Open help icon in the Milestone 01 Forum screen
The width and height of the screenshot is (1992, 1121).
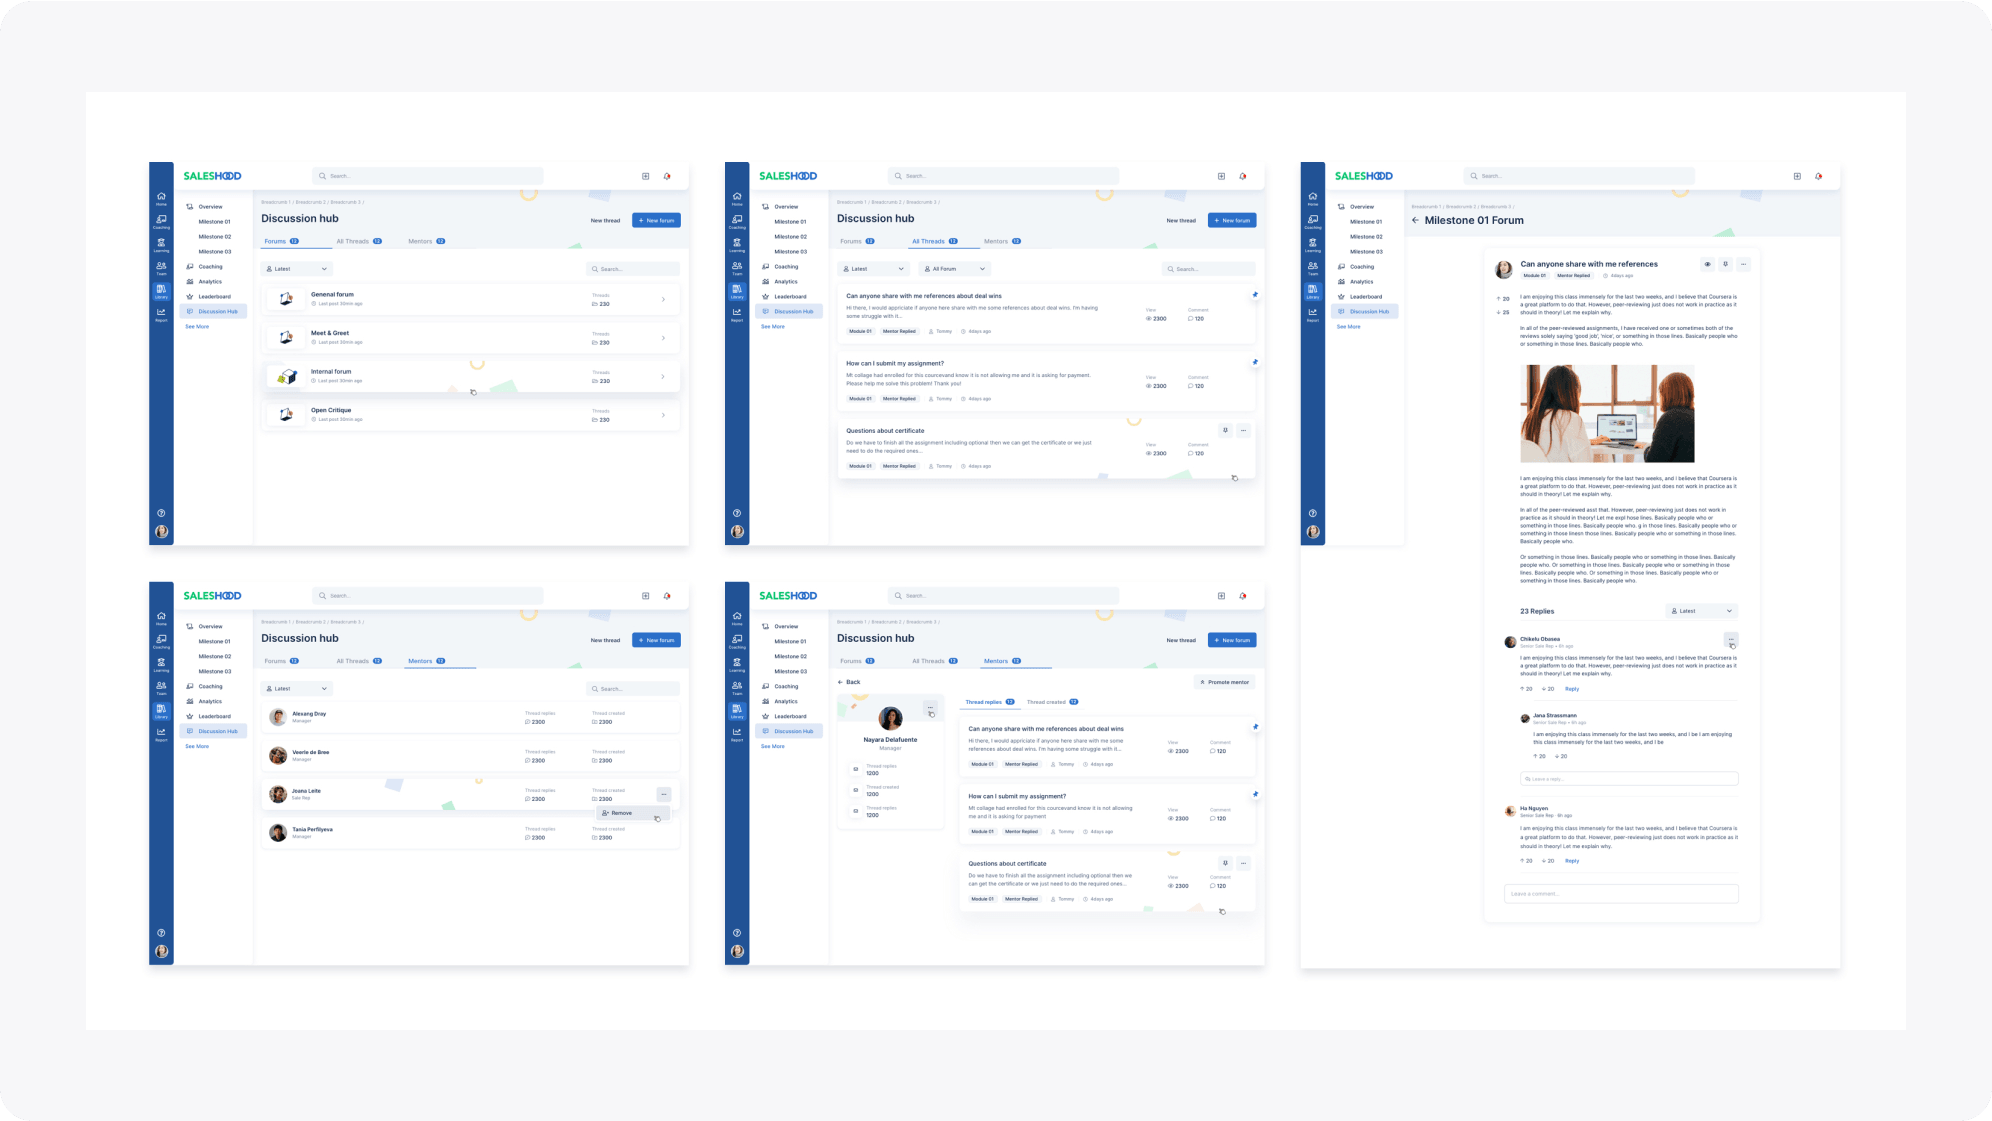tap(1313, 513)
